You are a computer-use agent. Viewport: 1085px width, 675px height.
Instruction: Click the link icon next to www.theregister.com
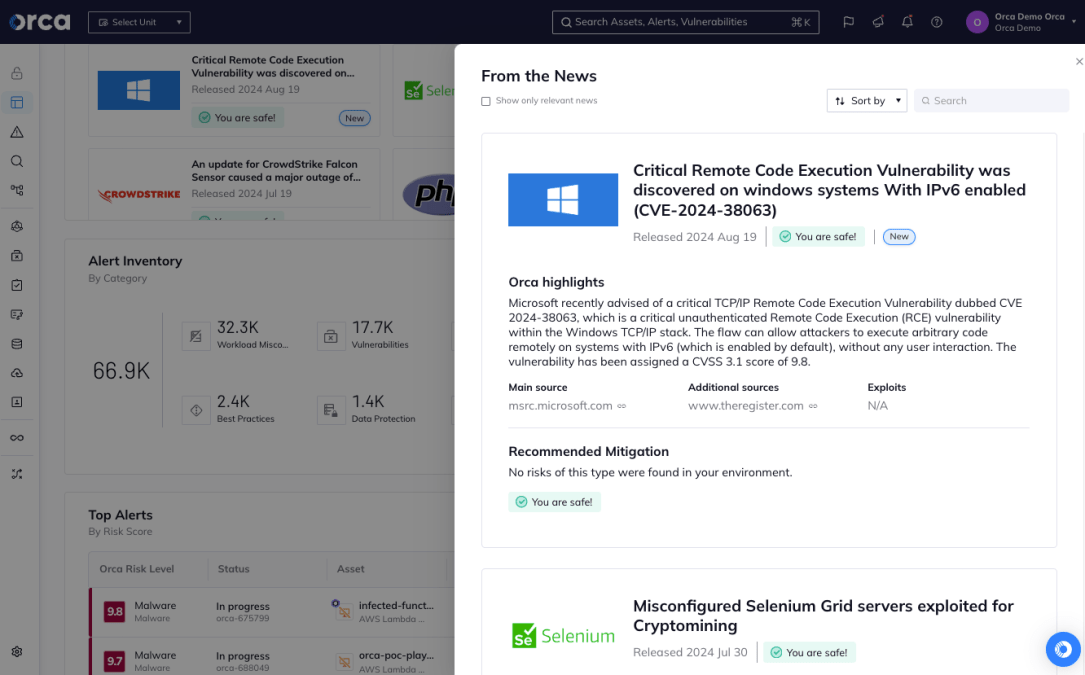click(x=813, y=406)
